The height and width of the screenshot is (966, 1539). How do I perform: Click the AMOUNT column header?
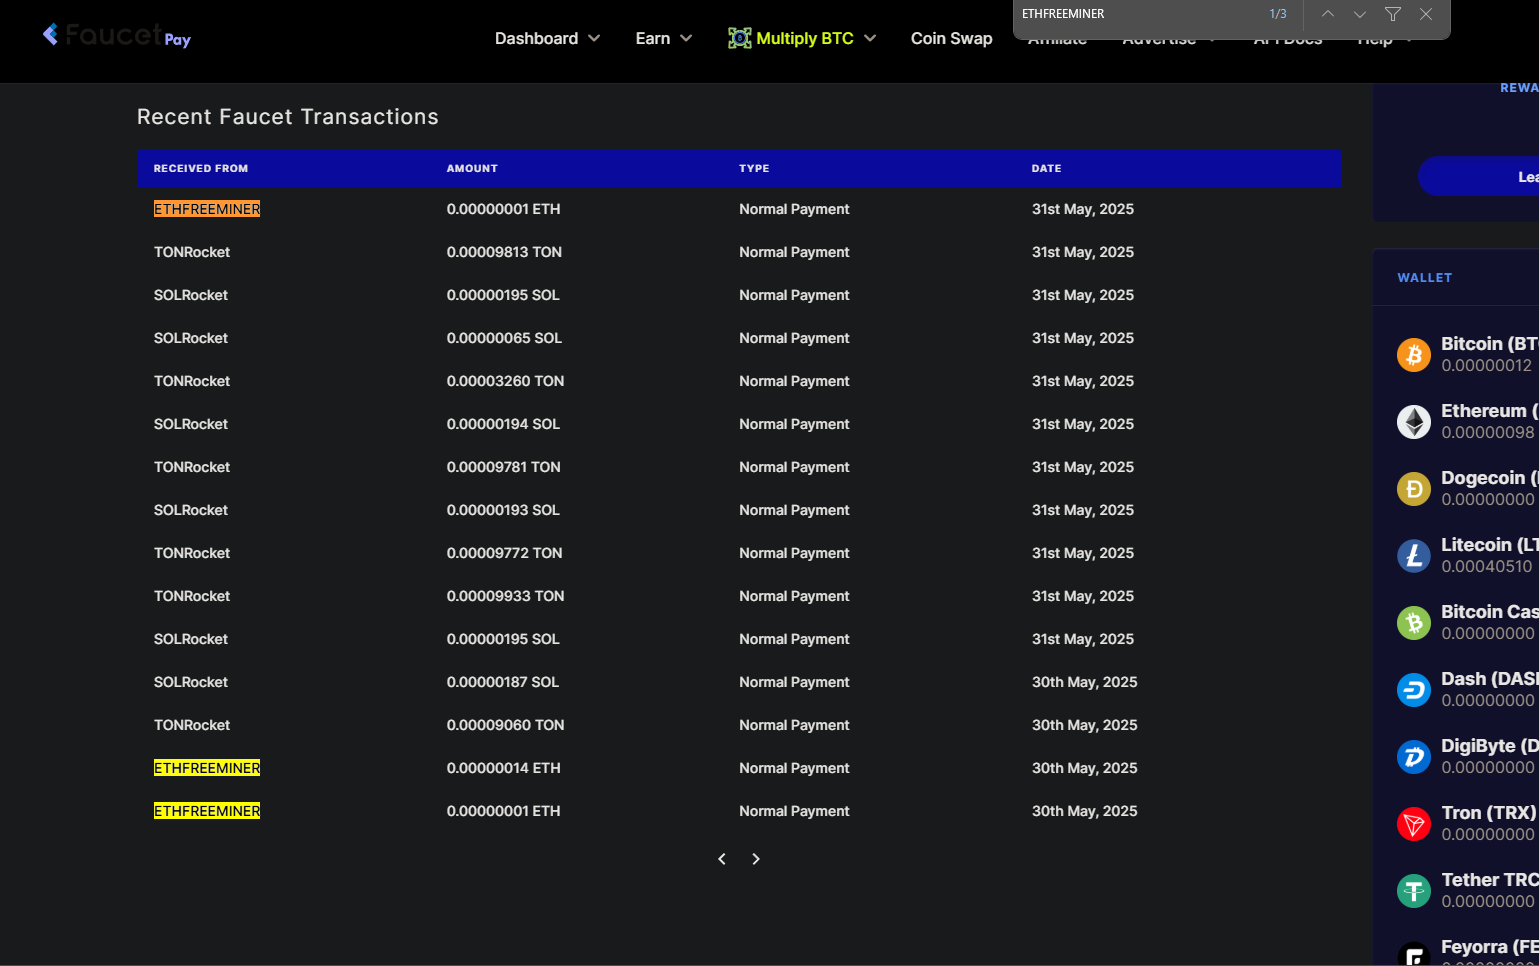click(472, 168)
